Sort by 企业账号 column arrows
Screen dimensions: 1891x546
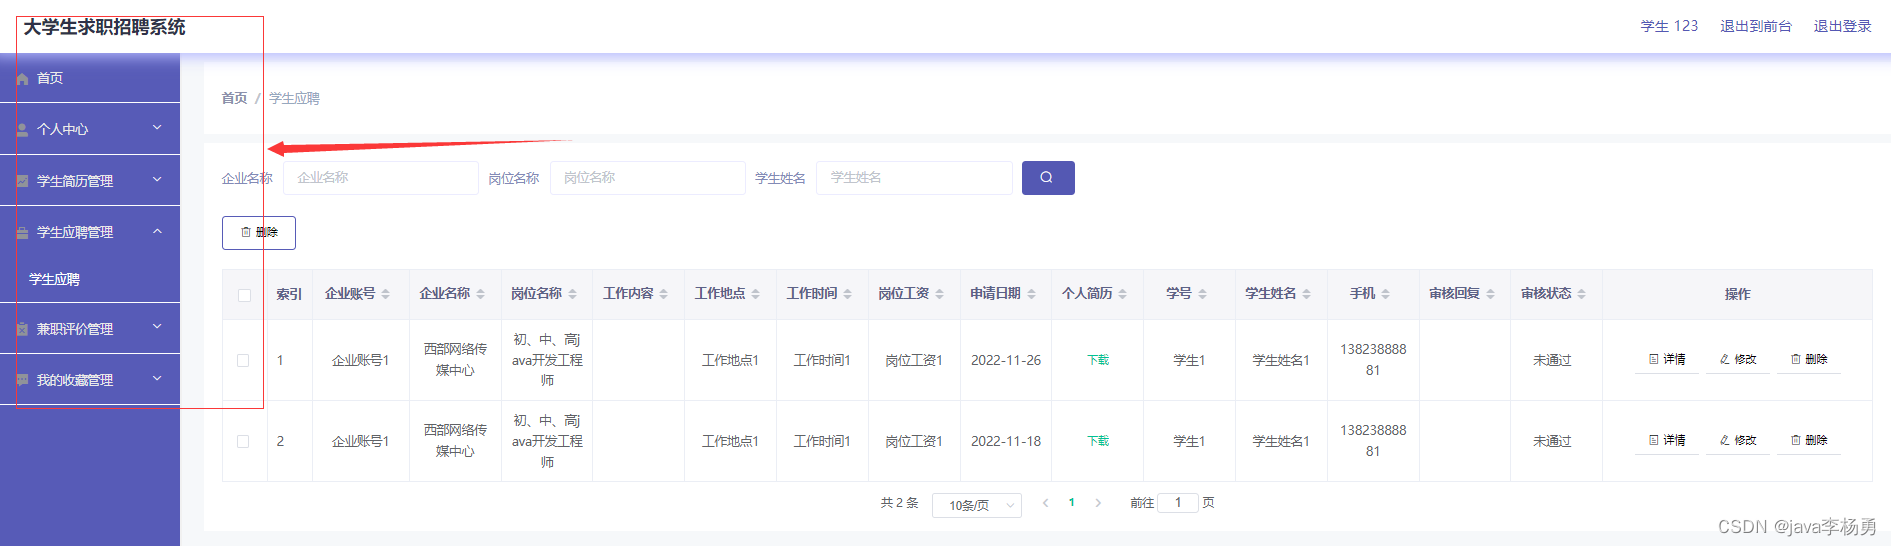(x=385, y=294)
